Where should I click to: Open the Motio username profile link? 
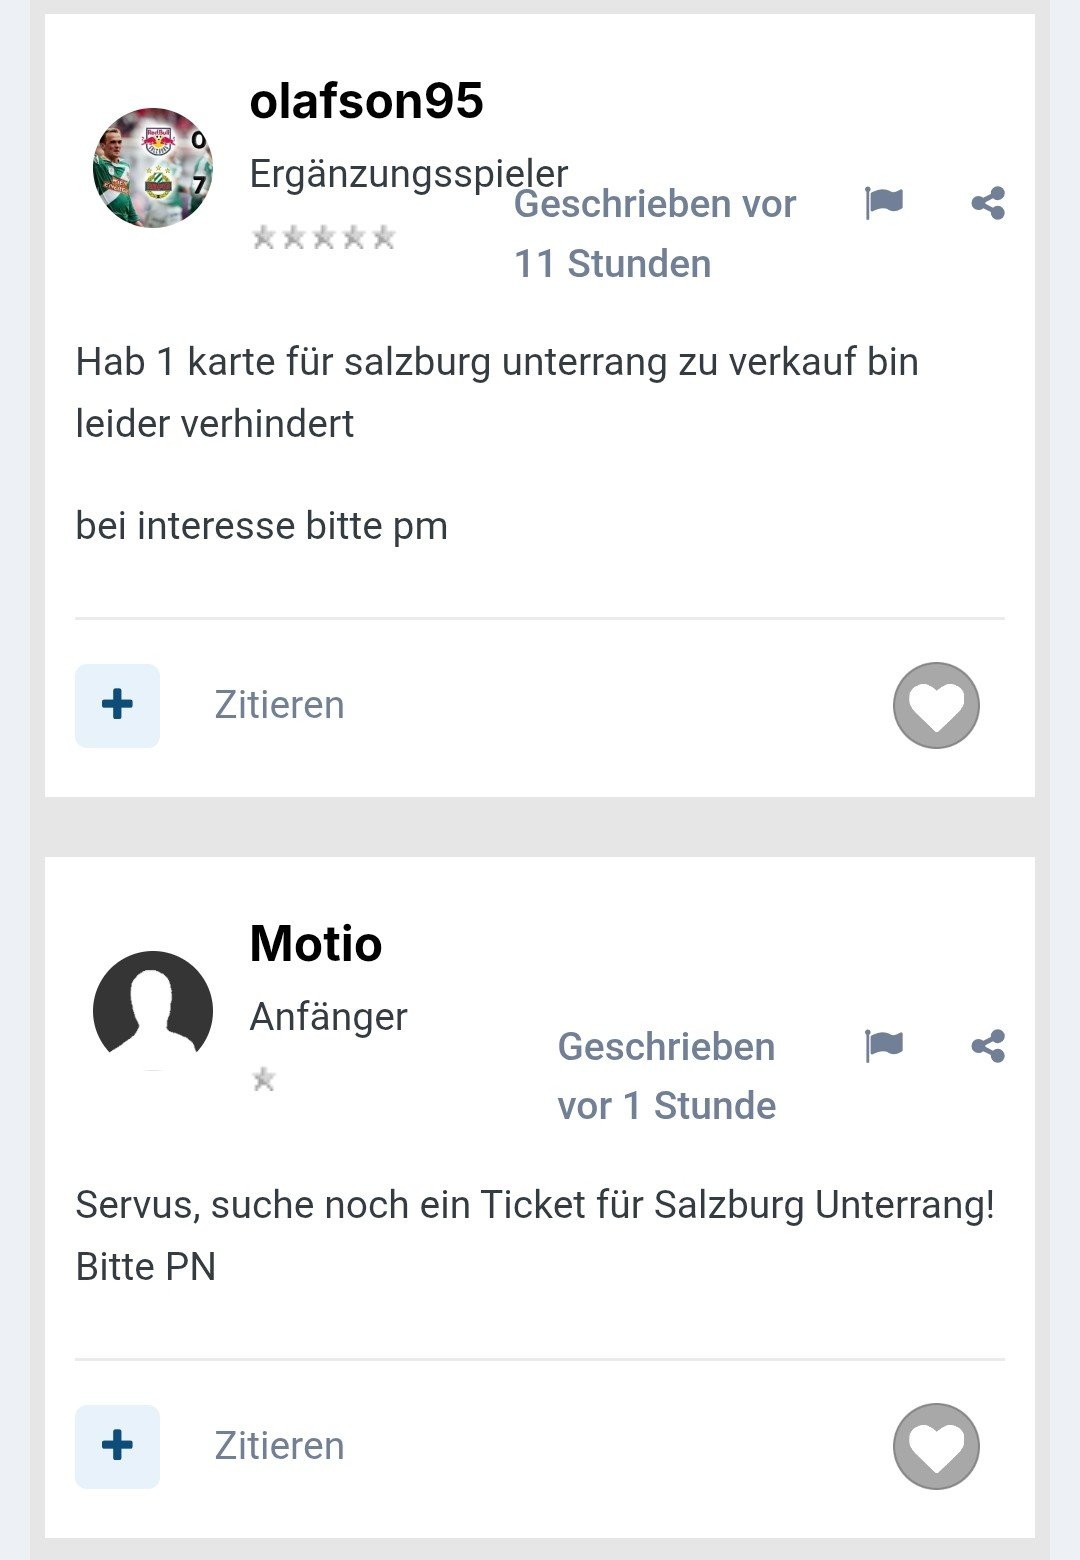pos(316,944)
